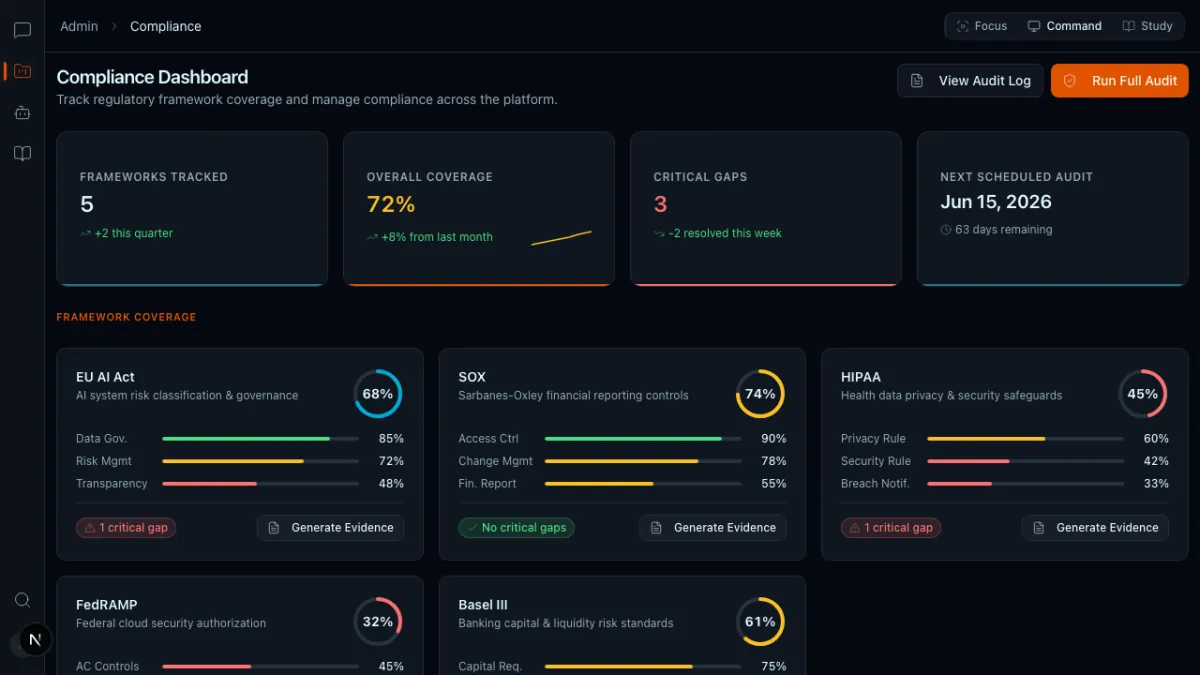Click the warning icon in EU AI Act gap badge

[90, 528]
